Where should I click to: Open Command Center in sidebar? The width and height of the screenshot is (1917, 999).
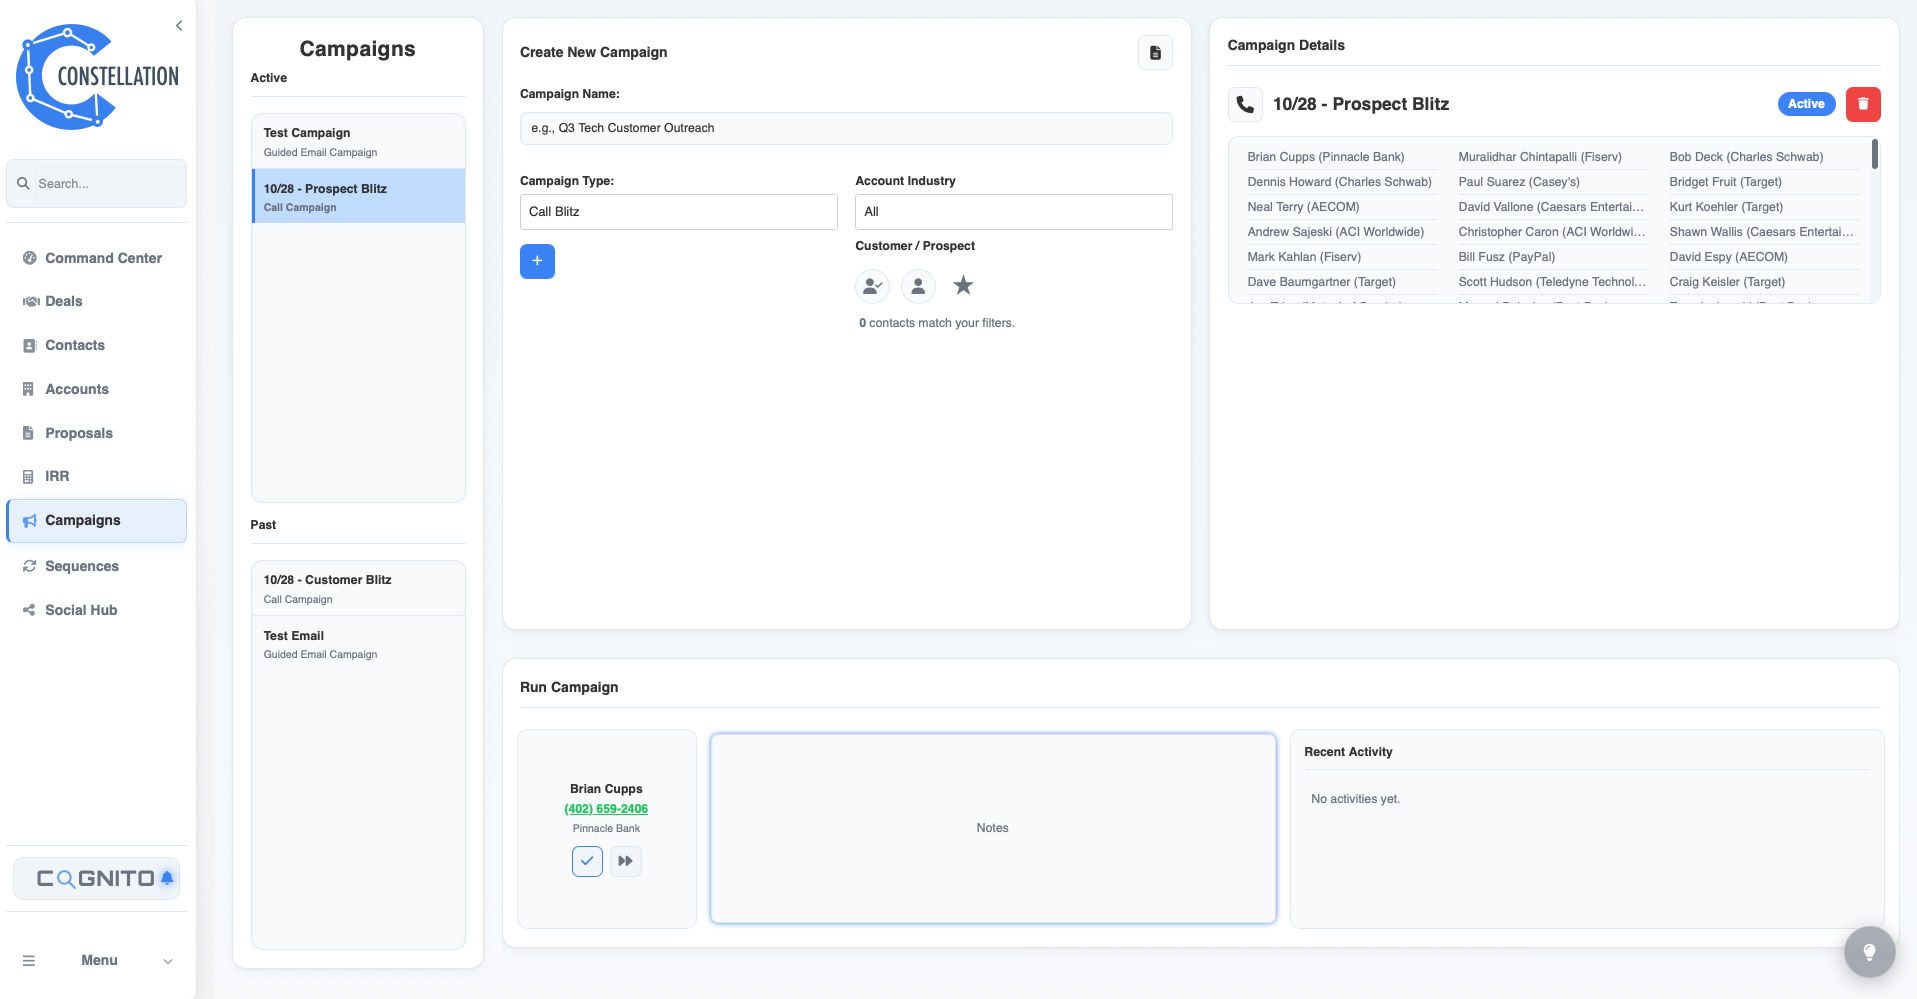coord(103,258)
